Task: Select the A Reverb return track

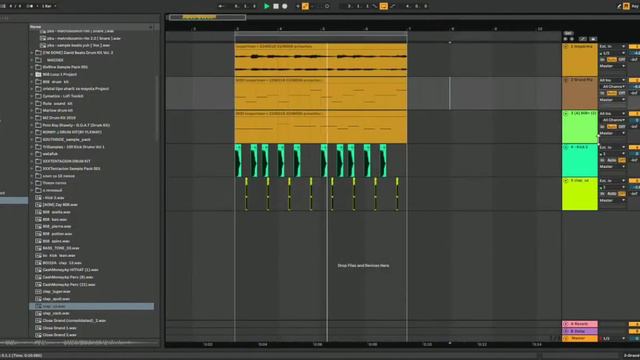Action: [x=580, y=324]
